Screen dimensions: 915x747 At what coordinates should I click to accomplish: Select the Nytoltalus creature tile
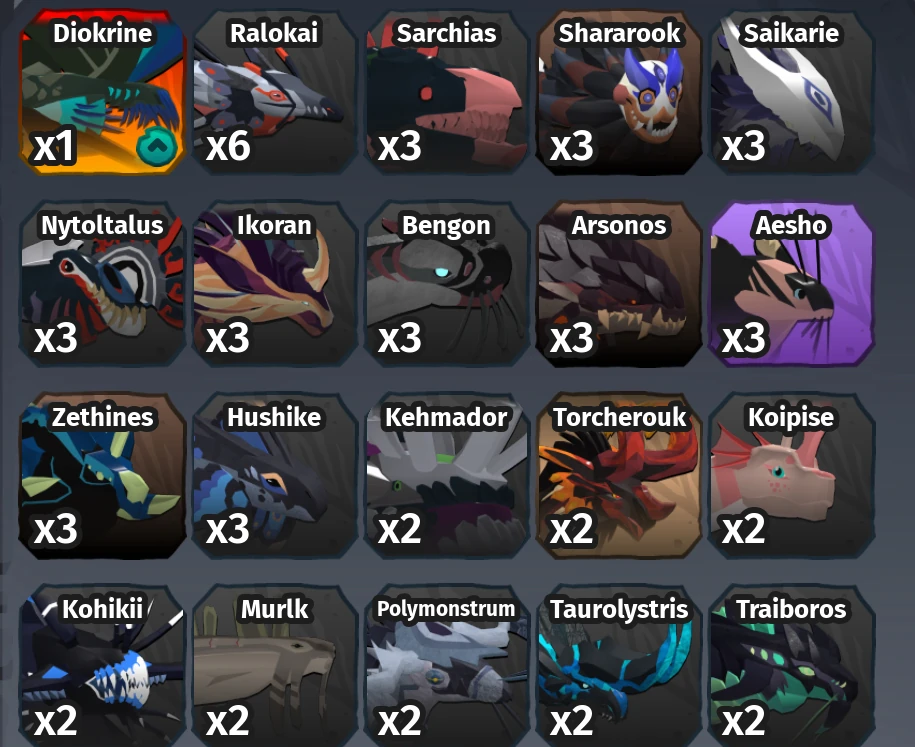point(103,284)
